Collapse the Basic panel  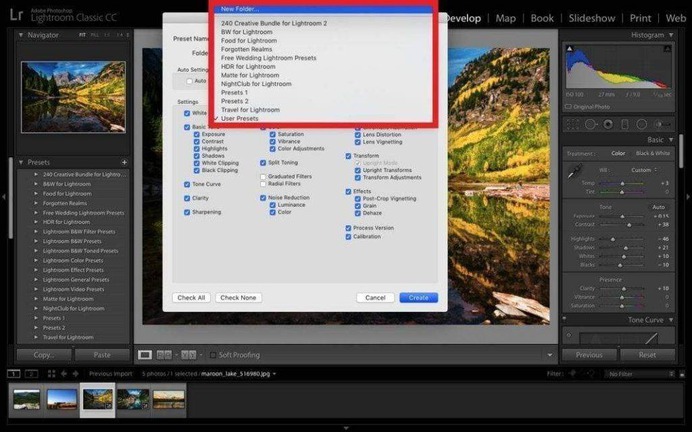click(x=671, y=140)
